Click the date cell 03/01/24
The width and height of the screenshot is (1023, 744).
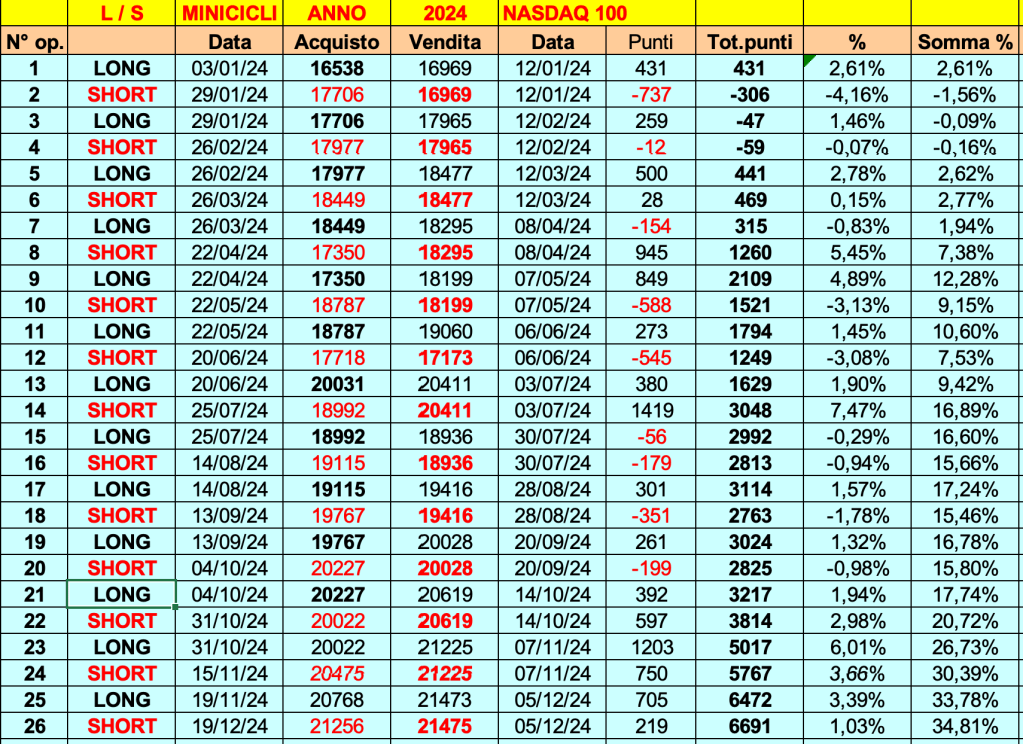(229, 68)
